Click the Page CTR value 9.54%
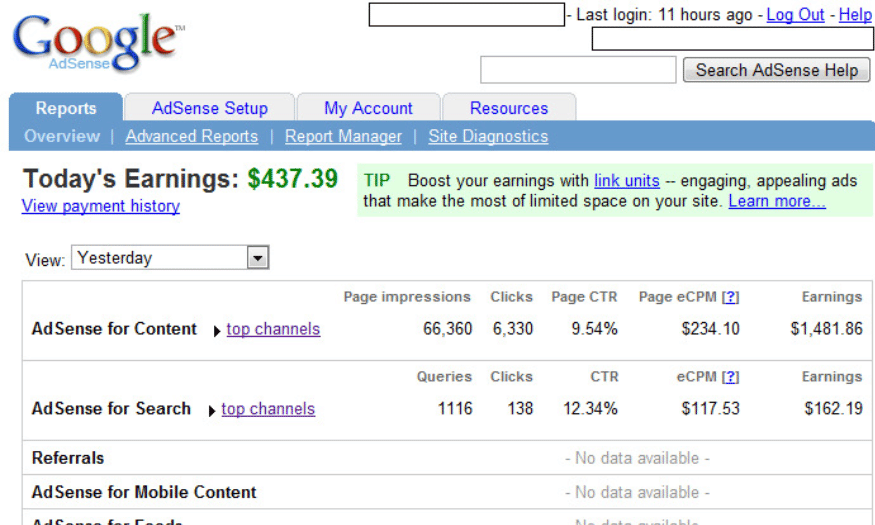This screenshot has width=875, height=525. pyautogui.click(x=594, y=329)
